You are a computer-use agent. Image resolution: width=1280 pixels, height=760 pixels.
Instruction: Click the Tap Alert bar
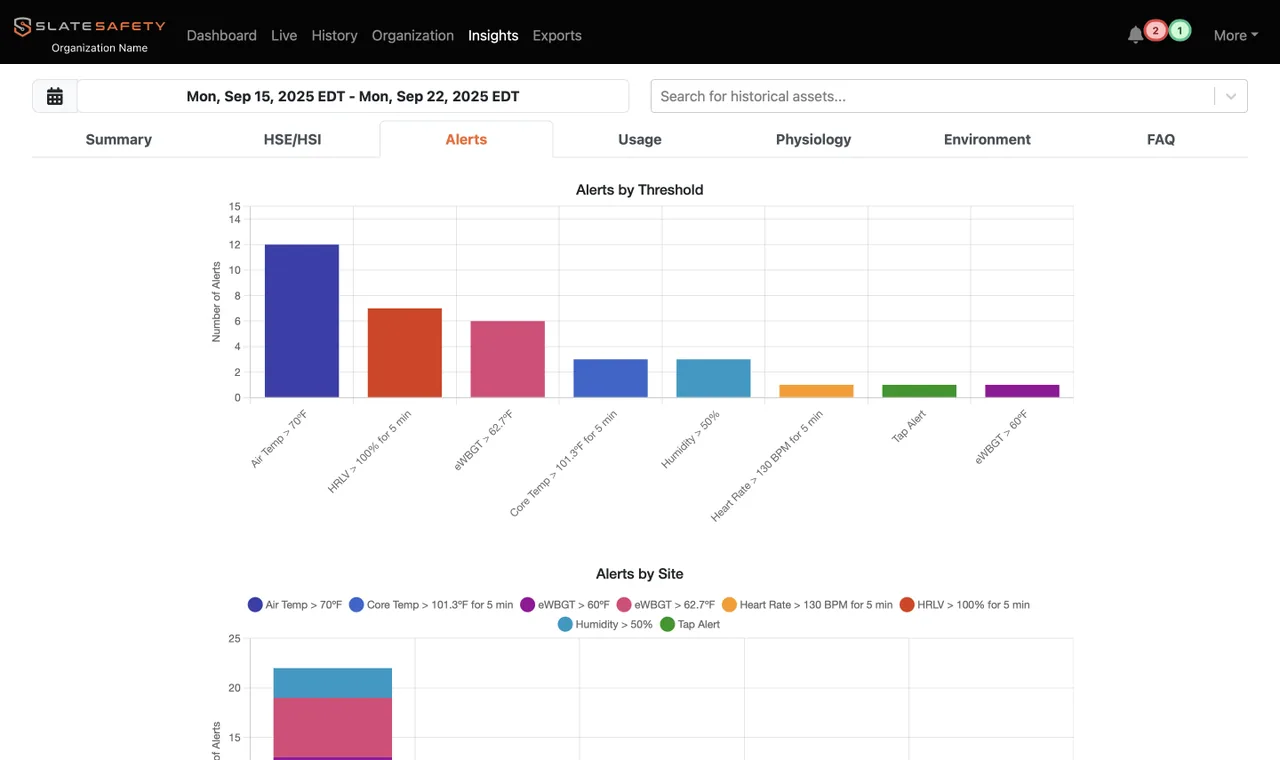click(x=919, y=391)
